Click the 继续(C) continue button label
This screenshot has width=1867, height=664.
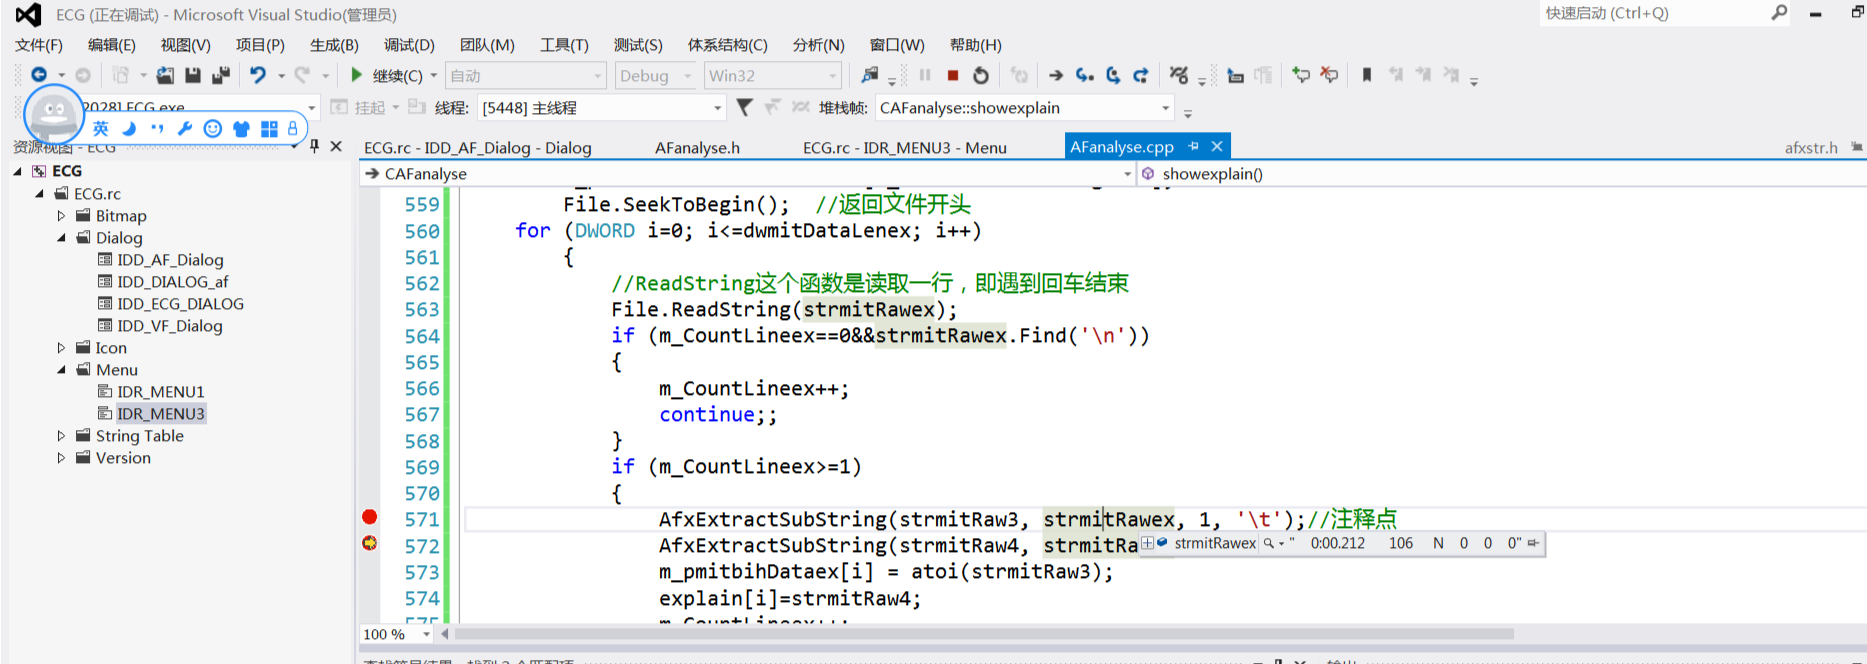397,75
